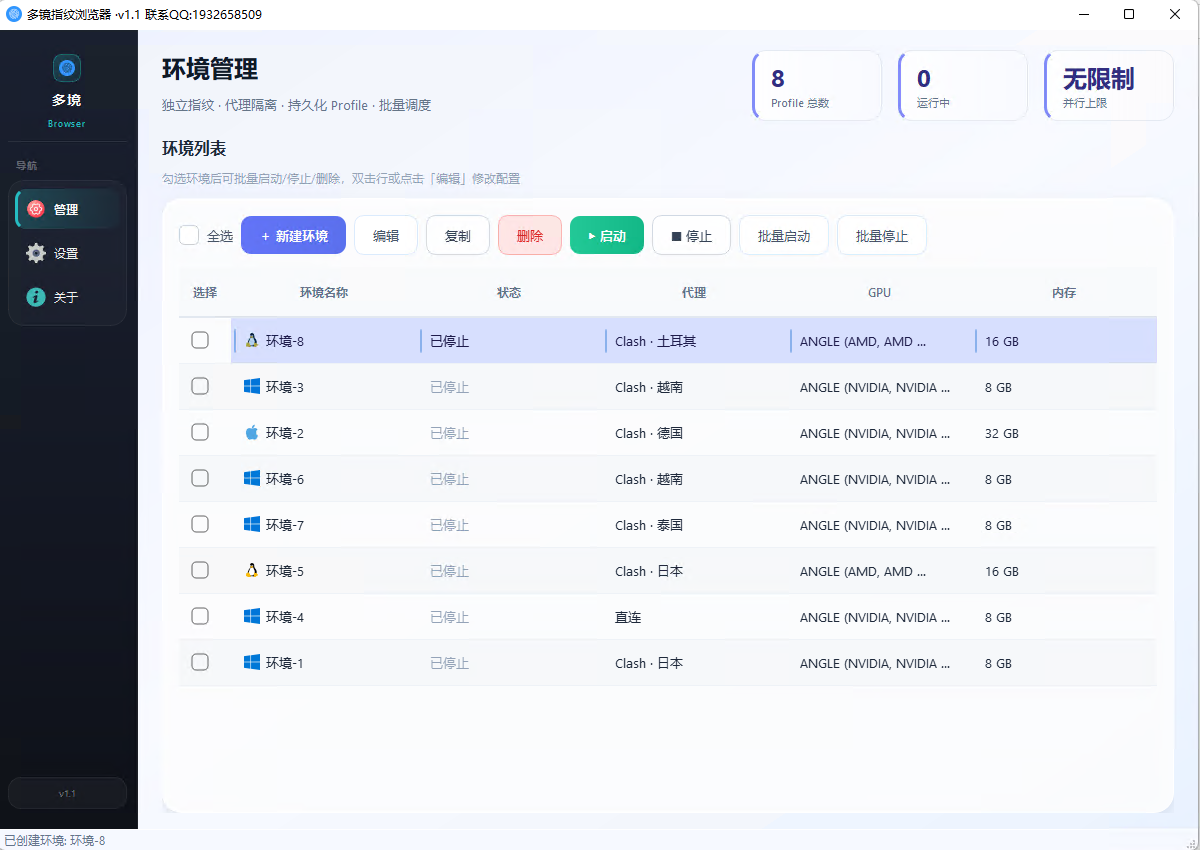
Task: Open the 关于 navigation item
Action: point(67,297)
